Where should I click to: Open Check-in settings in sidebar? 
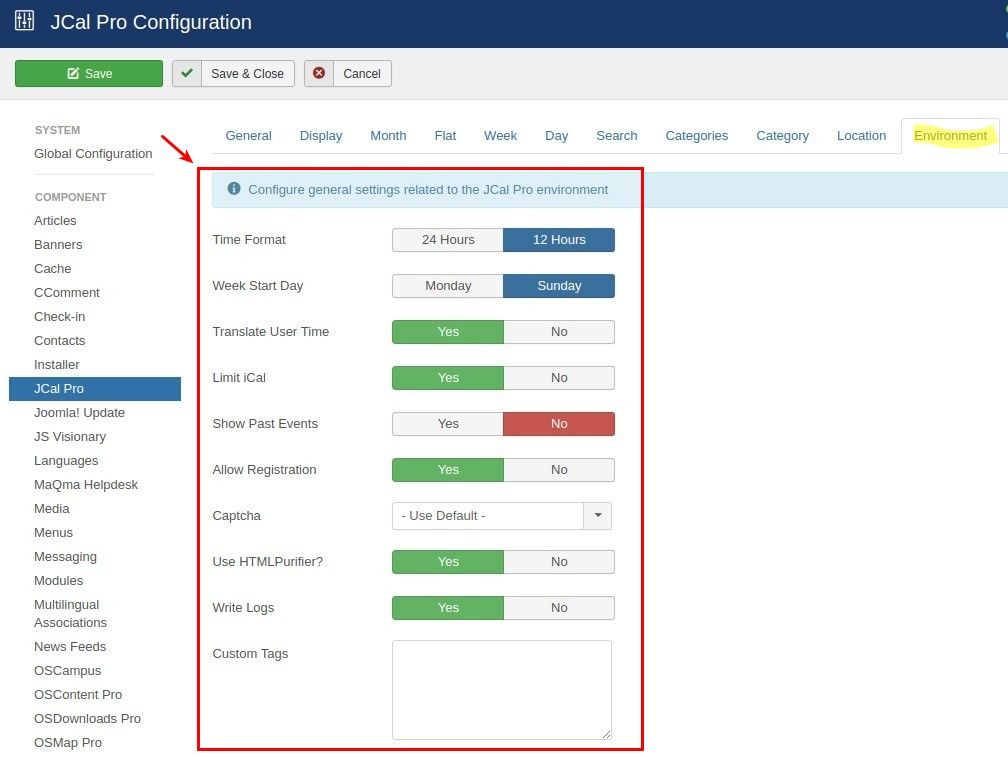point(59,317)
